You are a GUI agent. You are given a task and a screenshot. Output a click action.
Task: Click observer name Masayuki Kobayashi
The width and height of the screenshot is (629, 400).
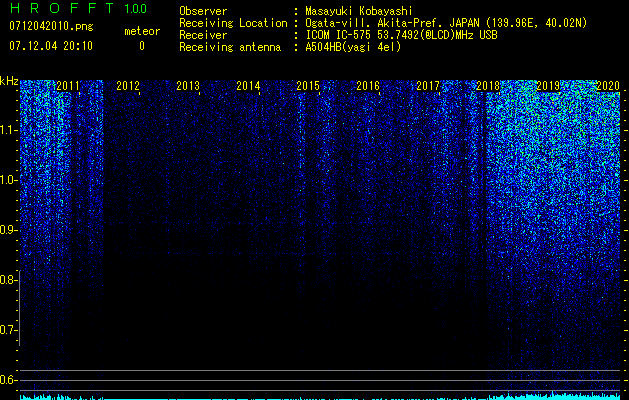coord(359,11)
